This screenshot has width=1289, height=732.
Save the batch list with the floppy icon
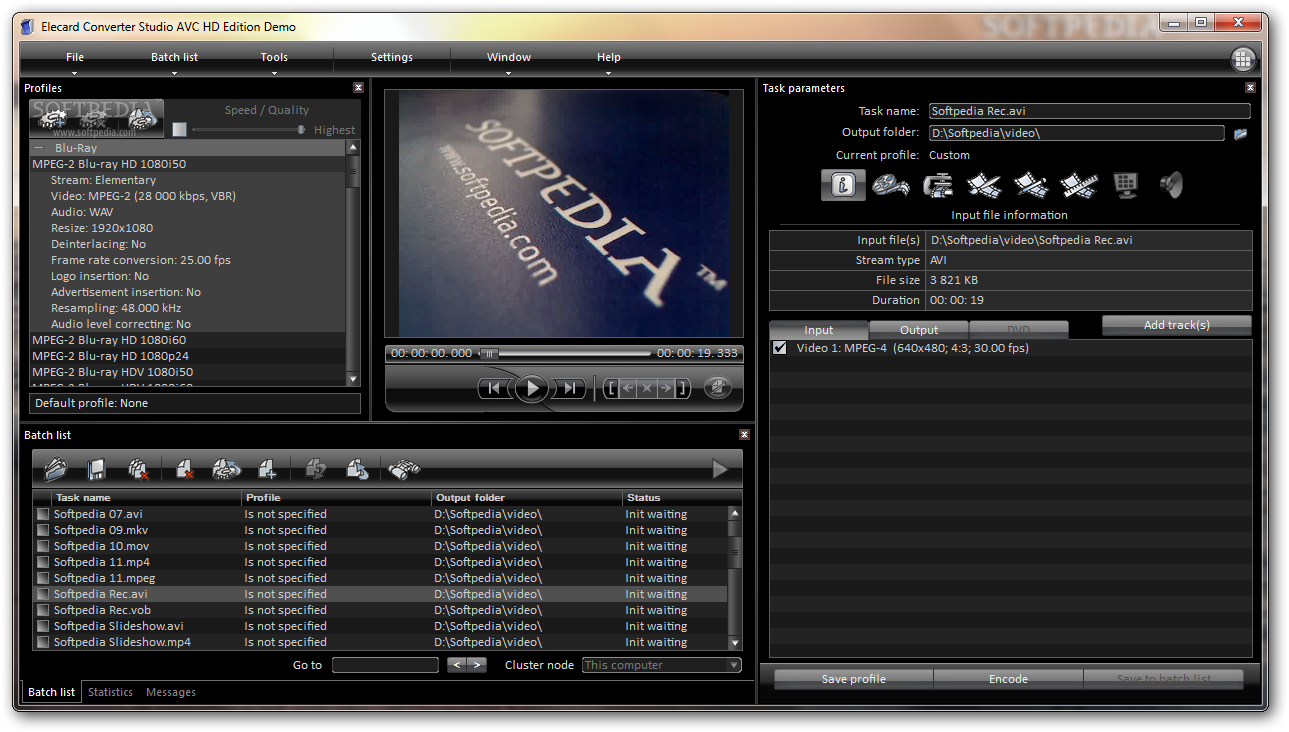point(96,468)
